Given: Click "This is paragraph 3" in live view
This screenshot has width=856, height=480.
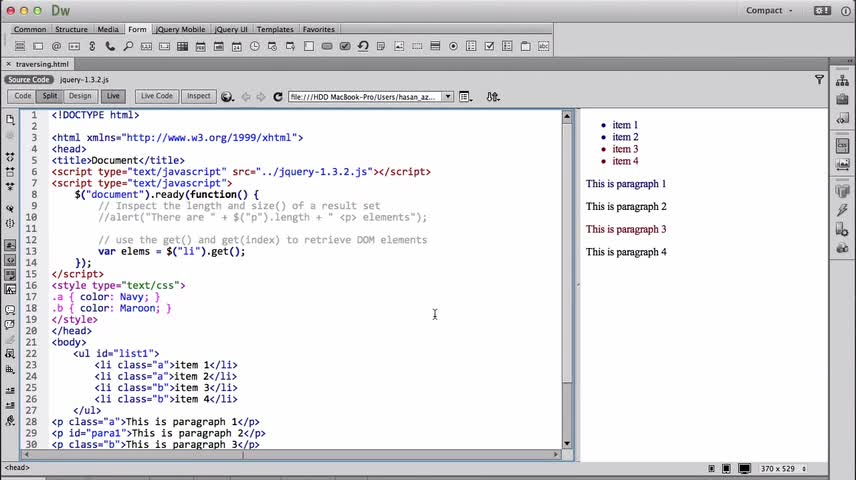Looking at the screenshot, I should (626, 229).
